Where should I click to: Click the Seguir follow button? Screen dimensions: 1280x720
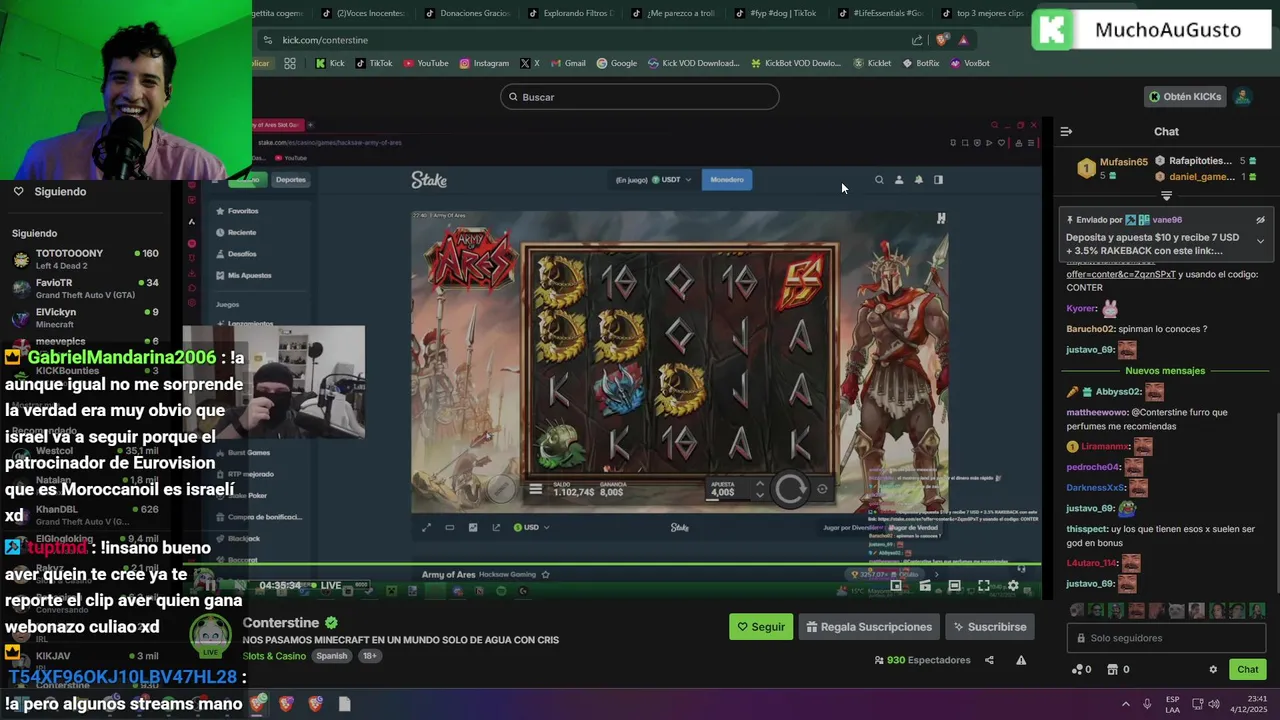pos(761,627)
